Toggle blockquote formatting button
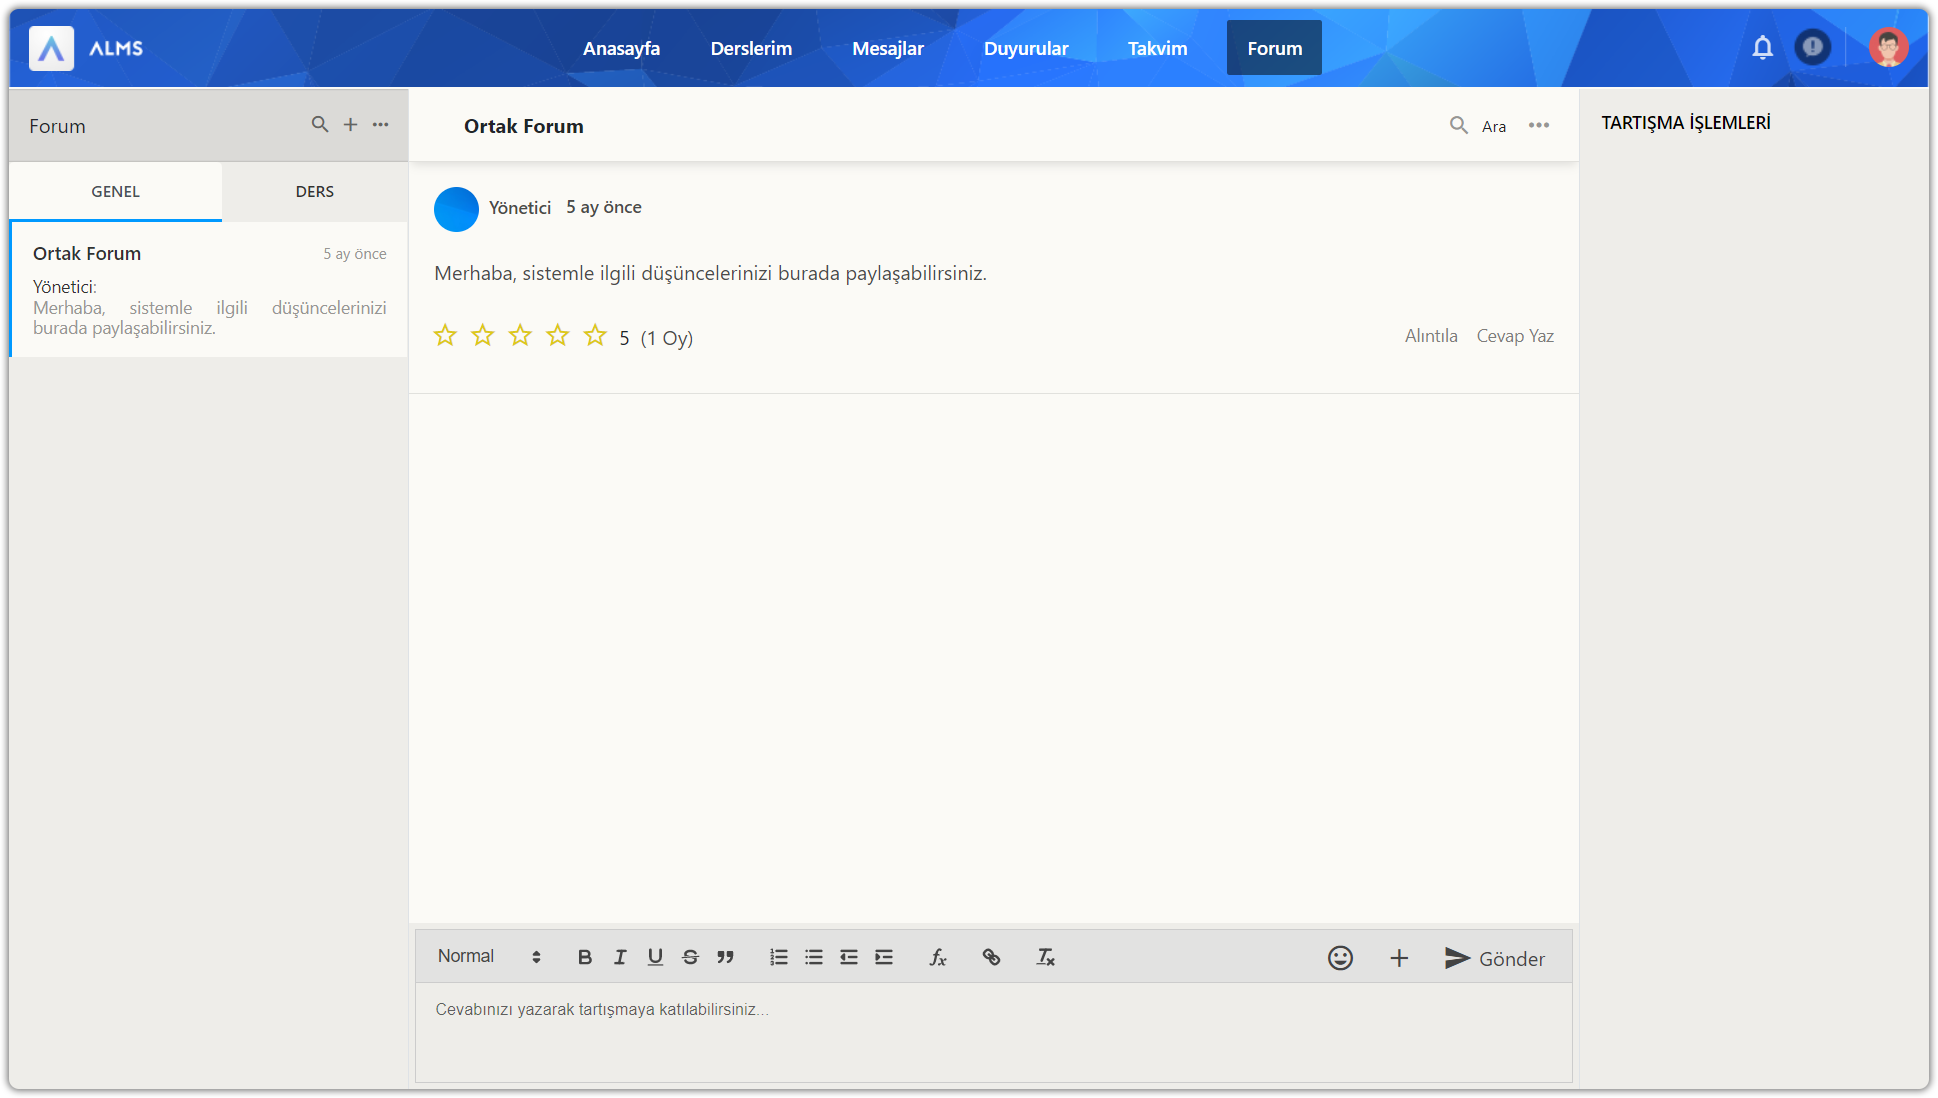The height and width of the screenshot is (1098, 1938). point(725,957)
